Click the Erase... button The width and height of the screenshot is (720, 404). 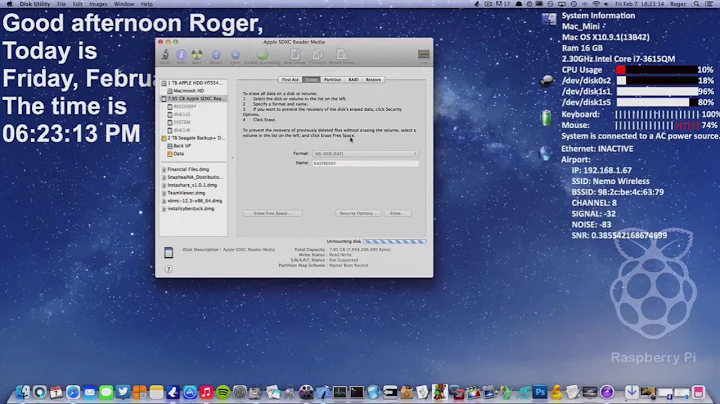point(398,213)
